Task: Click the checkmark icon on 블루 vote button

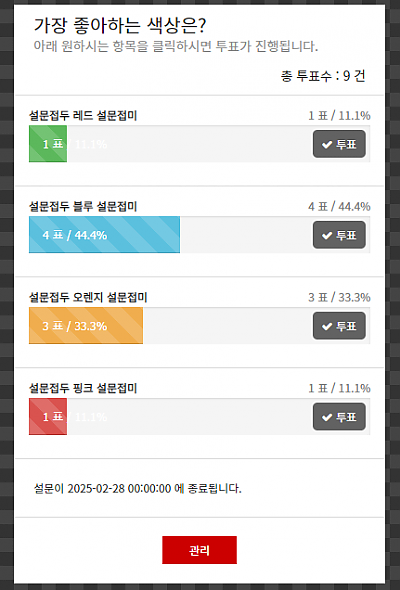Action: (327, 236)
